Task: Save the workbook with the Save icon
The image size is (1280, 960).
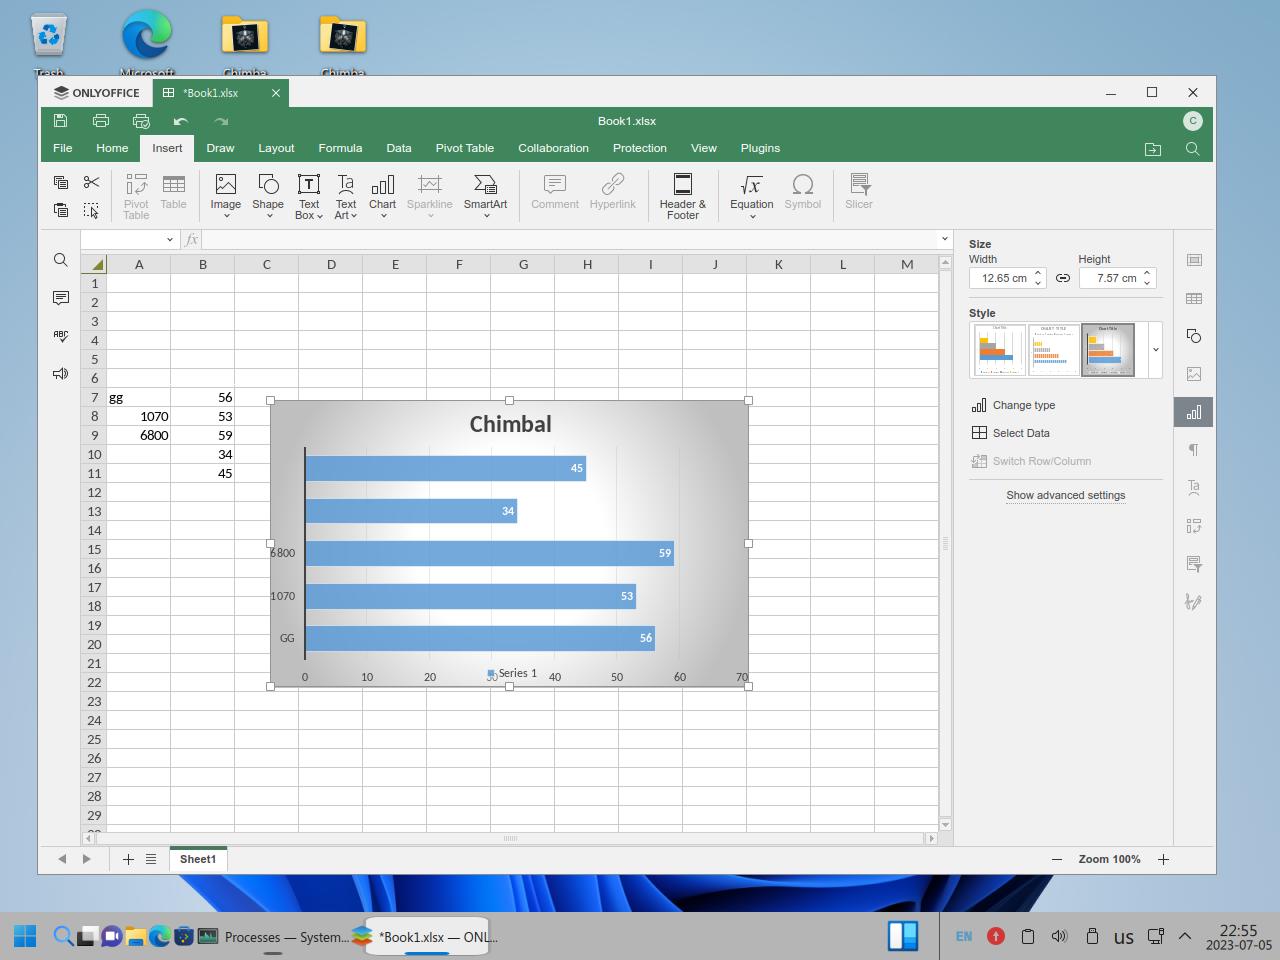Action: tap(61, 121)
